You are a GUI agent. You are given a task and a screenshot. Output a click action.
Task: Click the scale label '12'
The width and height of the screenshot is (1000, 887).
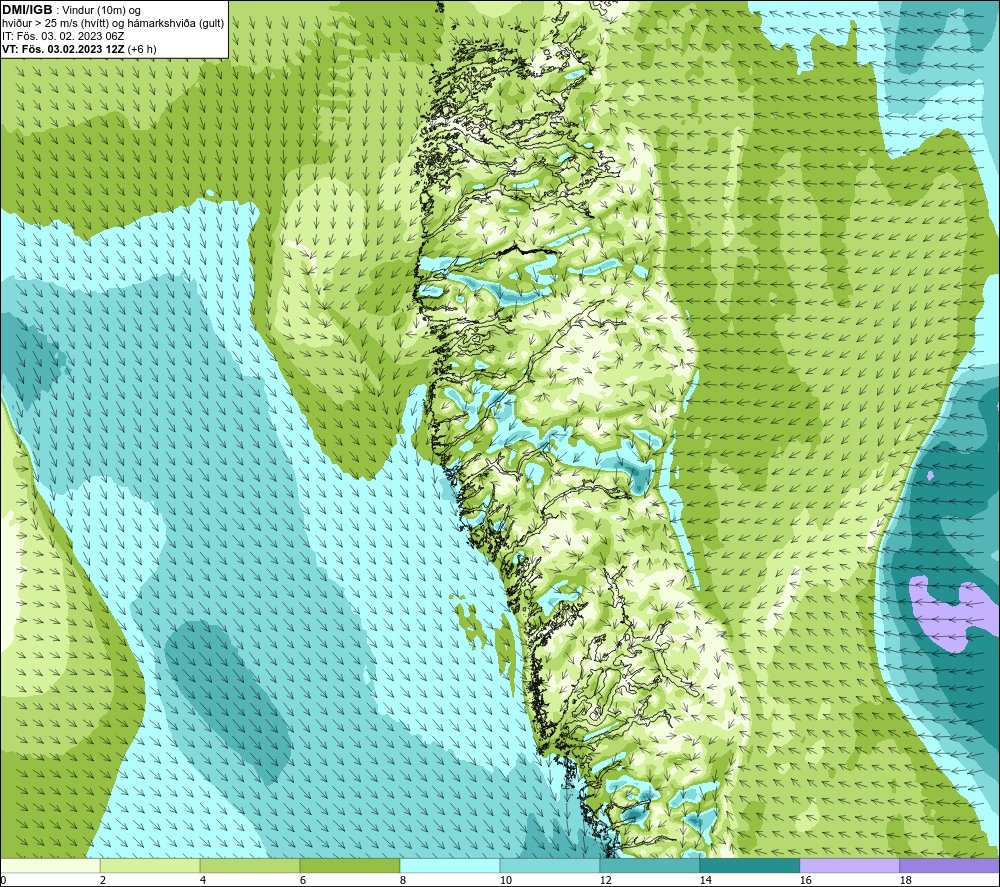pos(606,881)
